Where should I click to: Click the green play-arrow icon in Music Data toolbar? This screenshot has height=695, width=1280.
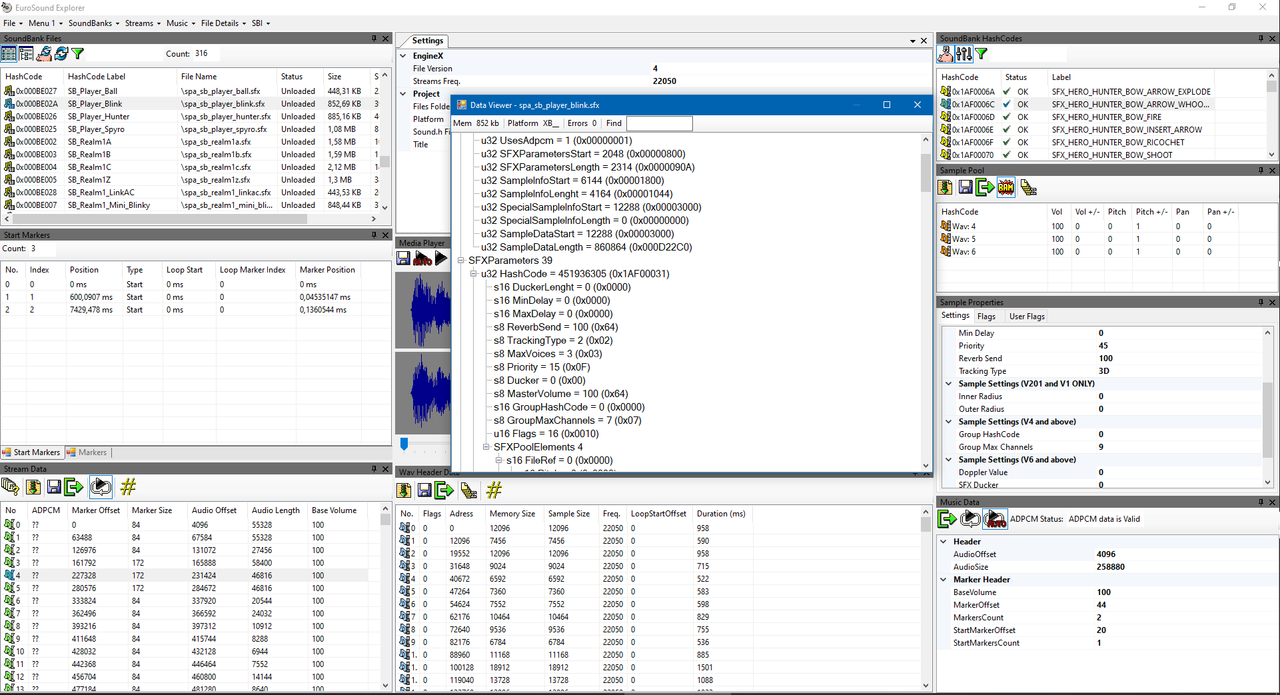pos(948,518)
